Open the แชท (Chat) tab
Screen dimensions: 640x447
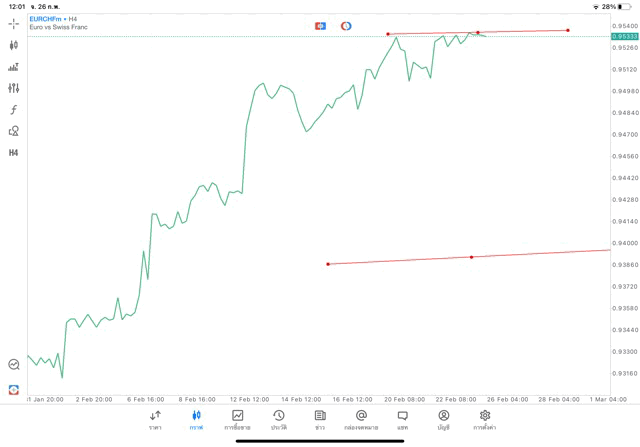pos(402,420)
